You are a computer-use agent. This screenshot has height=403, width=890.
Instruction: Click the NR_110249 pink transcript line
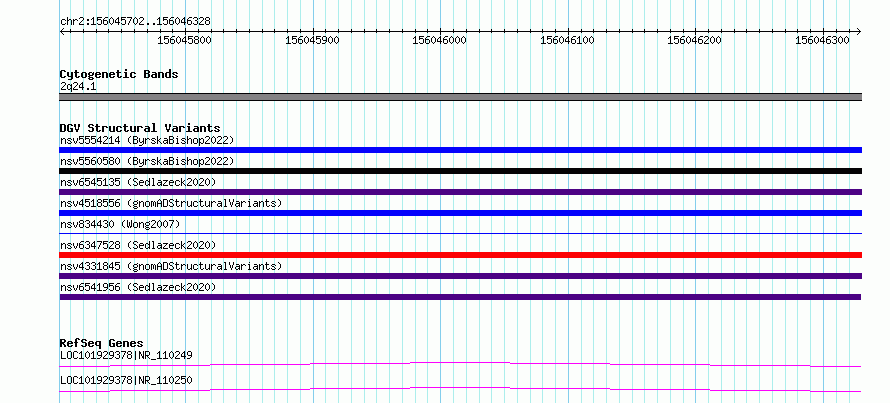click(460, 364)
